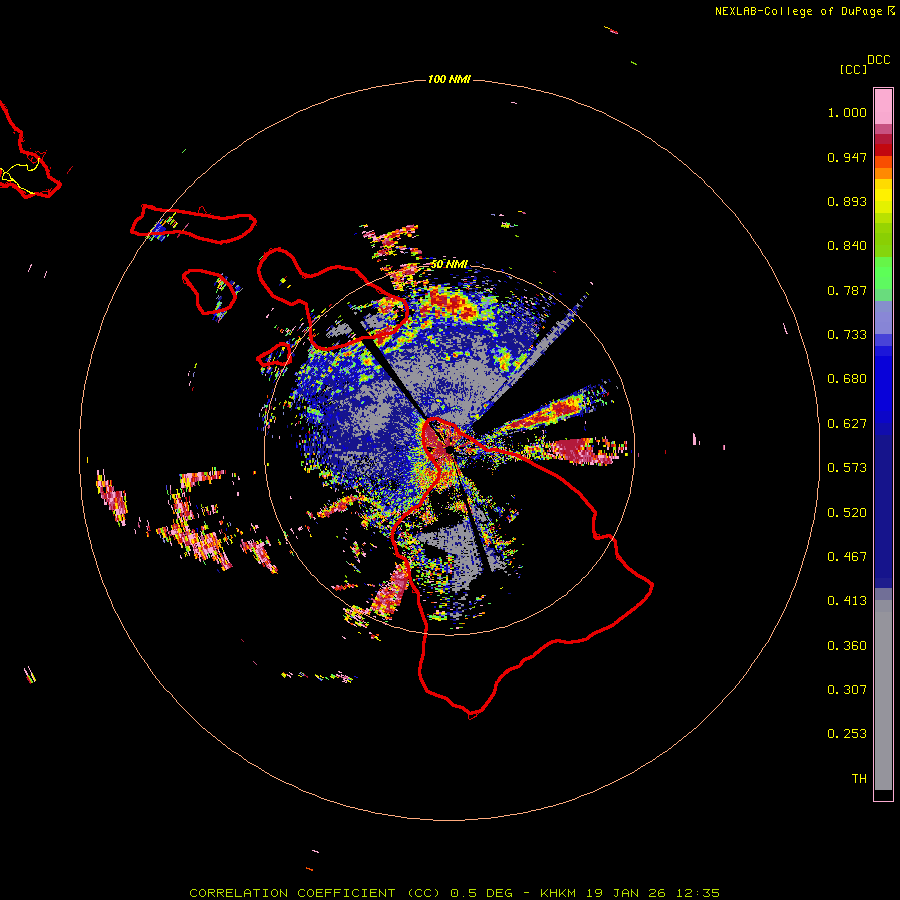Click the 0.413 color scale value
Viewport: 900px width, 900px height.
click(847, 601)
